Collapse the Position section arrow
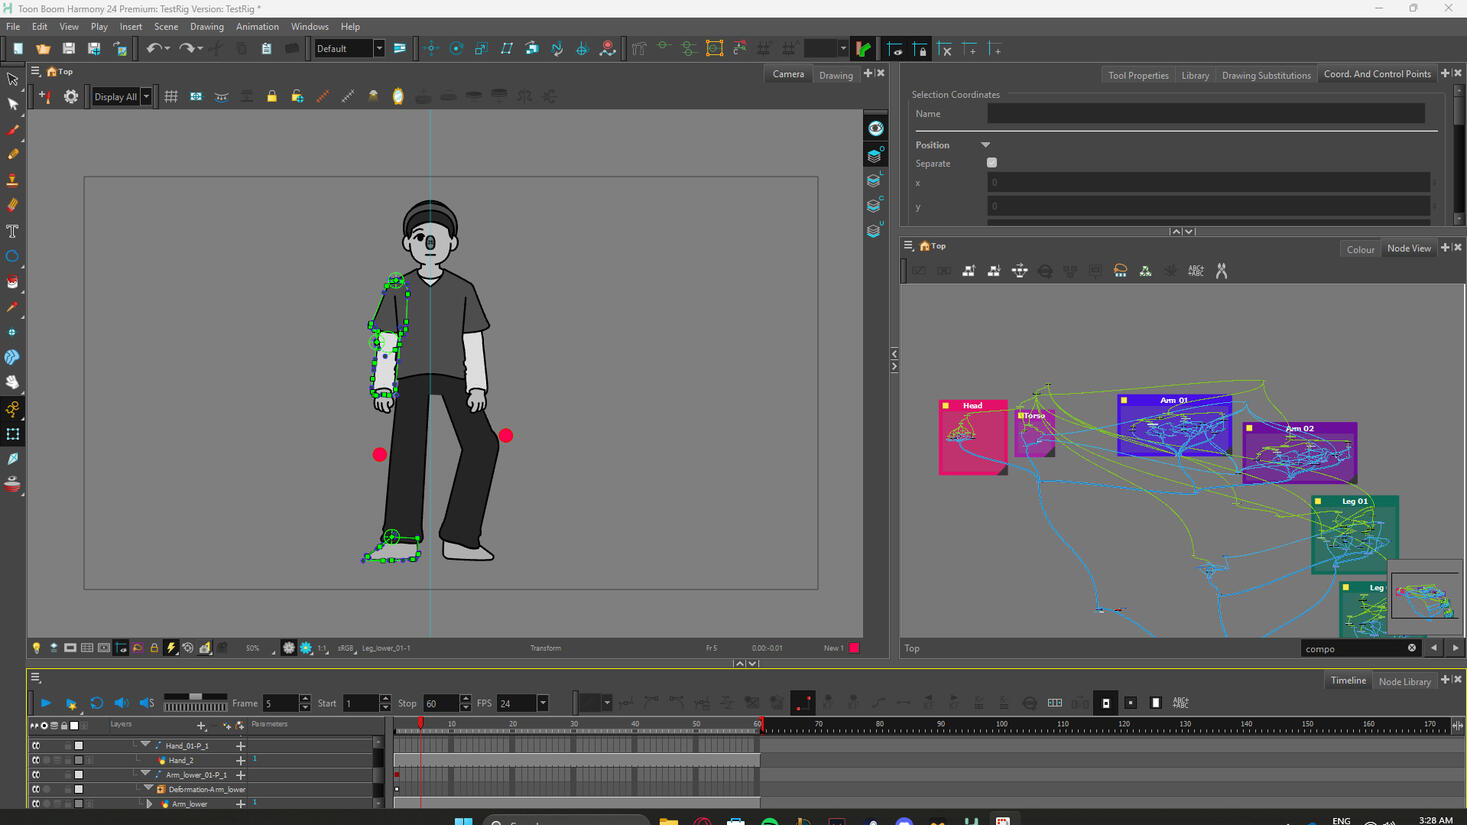Image resolution: width=1467 pixels, height=825 pixels. (985, 145)
